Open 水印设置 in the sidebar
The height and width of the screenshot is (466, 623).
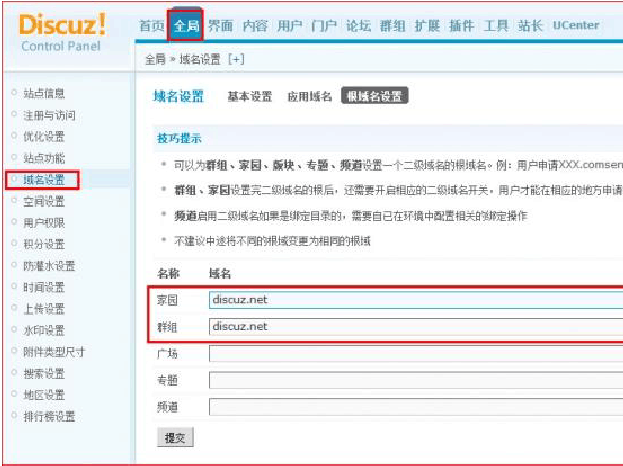coord(44,330)
